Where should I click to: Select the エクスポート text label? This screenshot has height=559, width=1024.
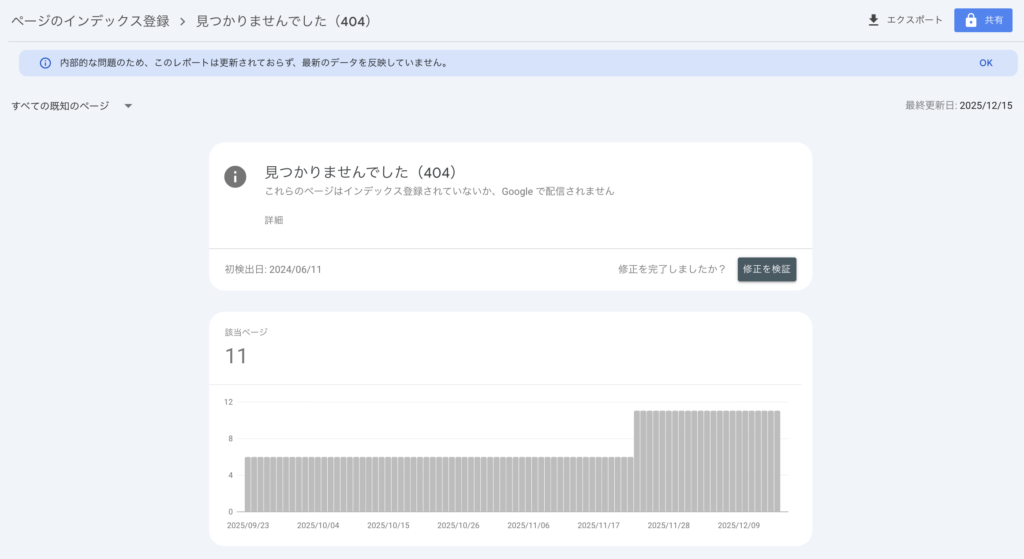click(914, 20)
